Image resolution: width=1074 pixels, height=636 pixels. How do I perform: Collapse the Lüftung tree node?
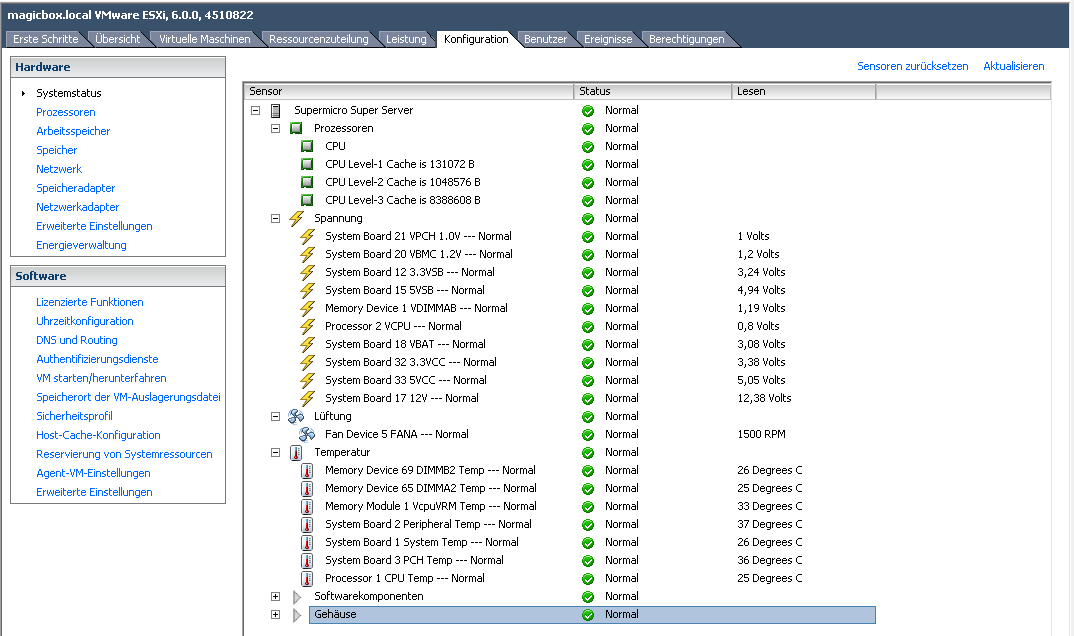pos(275,416)
